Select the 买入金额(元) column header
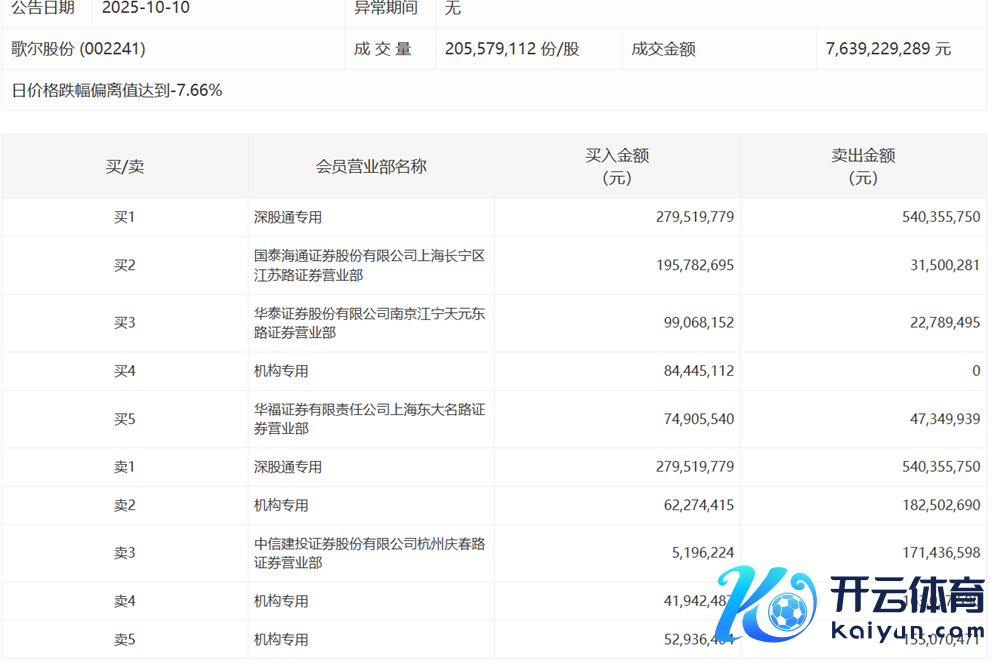This screenshot has height=664, width=1000. click(x=617, y=167)
